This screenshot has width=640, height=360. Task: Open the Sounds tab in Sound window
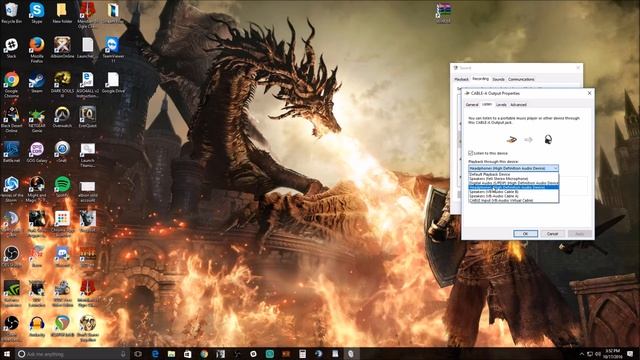(498, 79)
